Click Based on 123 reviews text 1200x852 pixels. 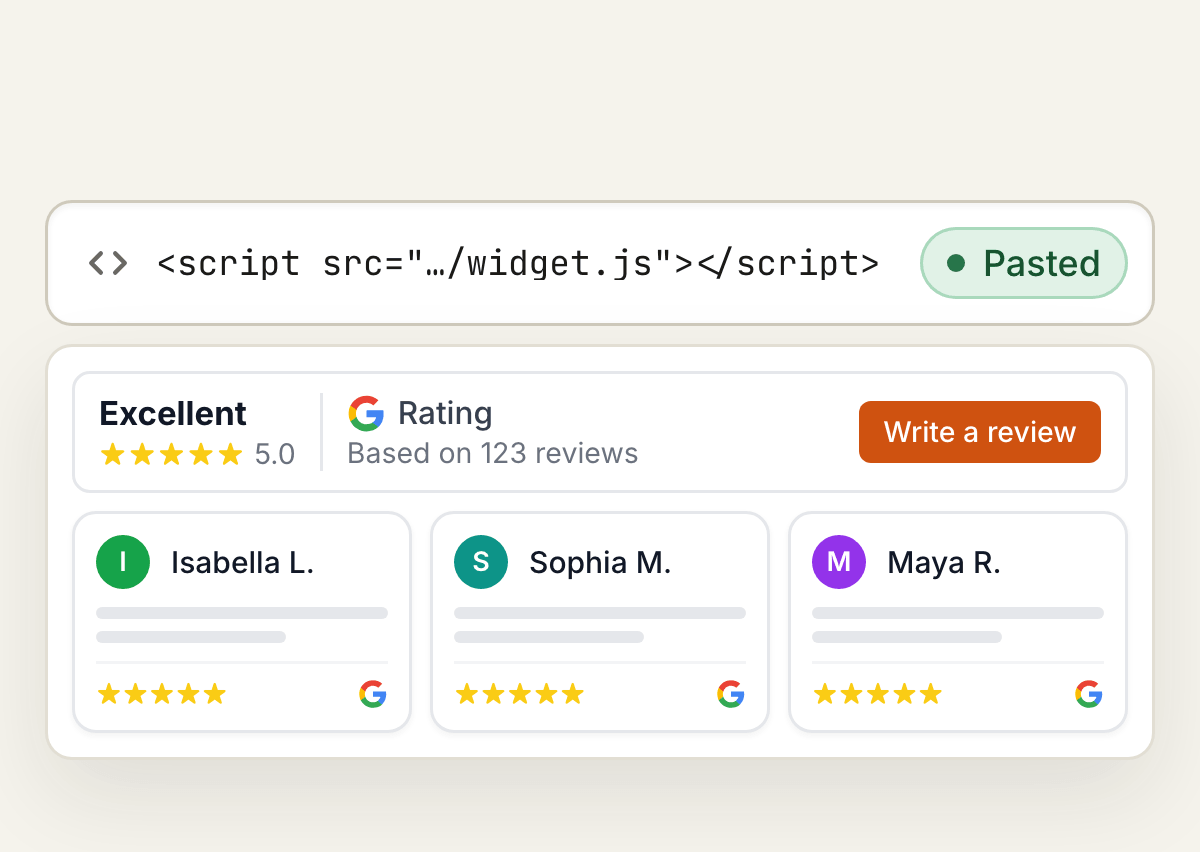coord(492,453)
